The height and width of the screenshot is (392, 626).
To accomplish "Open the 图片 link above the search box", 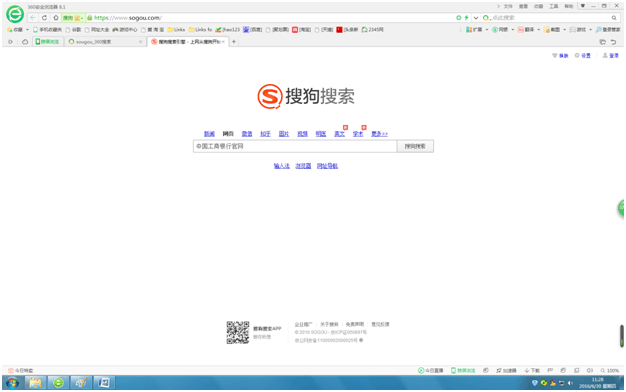I will point(283,134).
